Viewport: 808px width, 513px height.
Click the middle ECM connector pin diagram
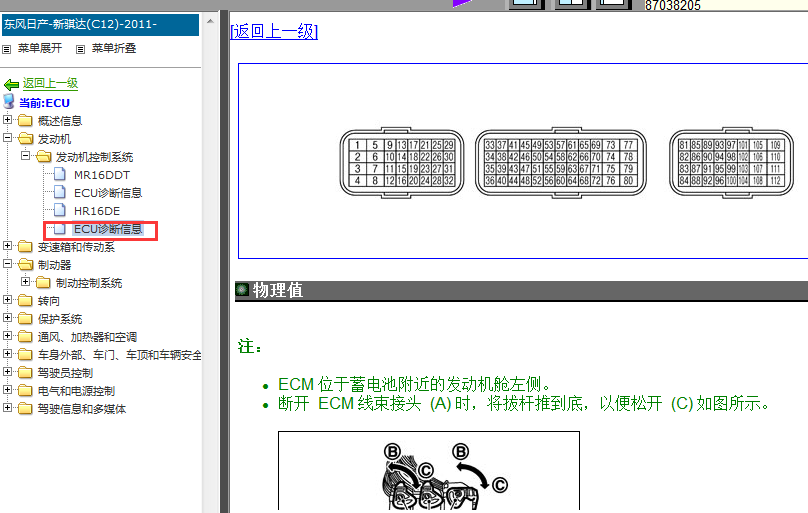click(x=560, y=163)
